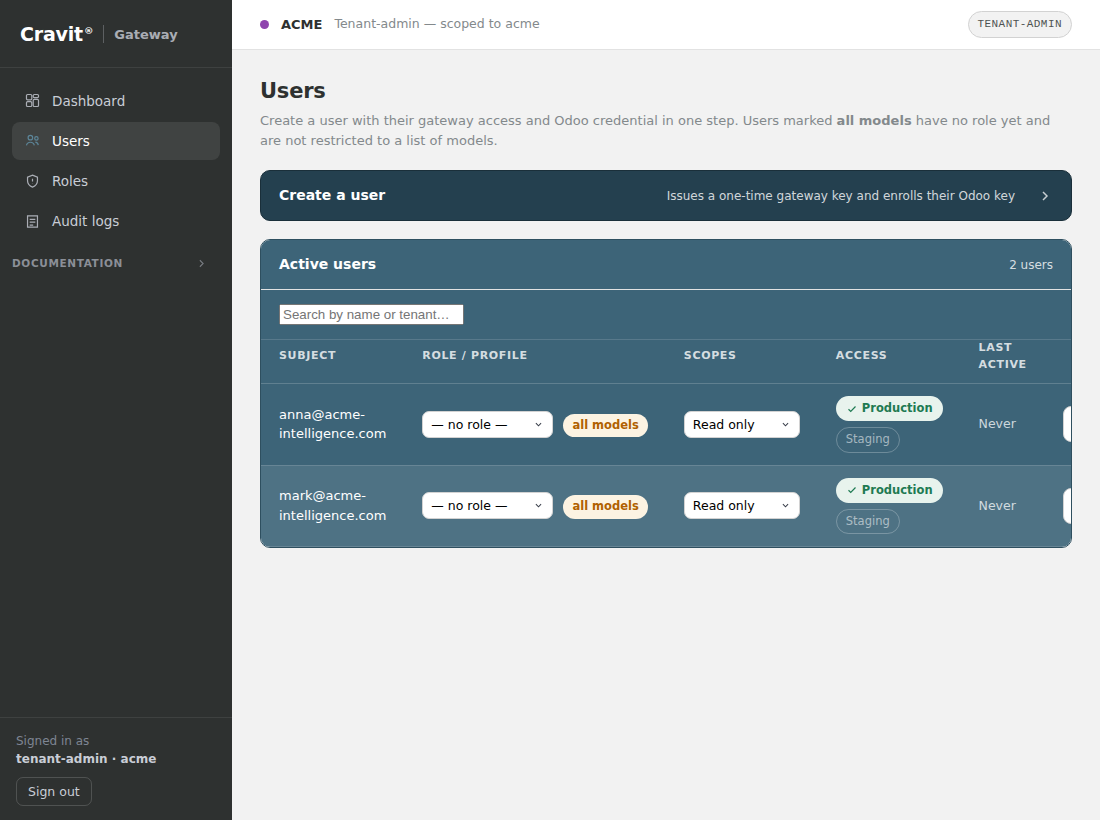Expand the Create a user panel arrow
The image size is (1100, 820).
tap(1045, 196)
